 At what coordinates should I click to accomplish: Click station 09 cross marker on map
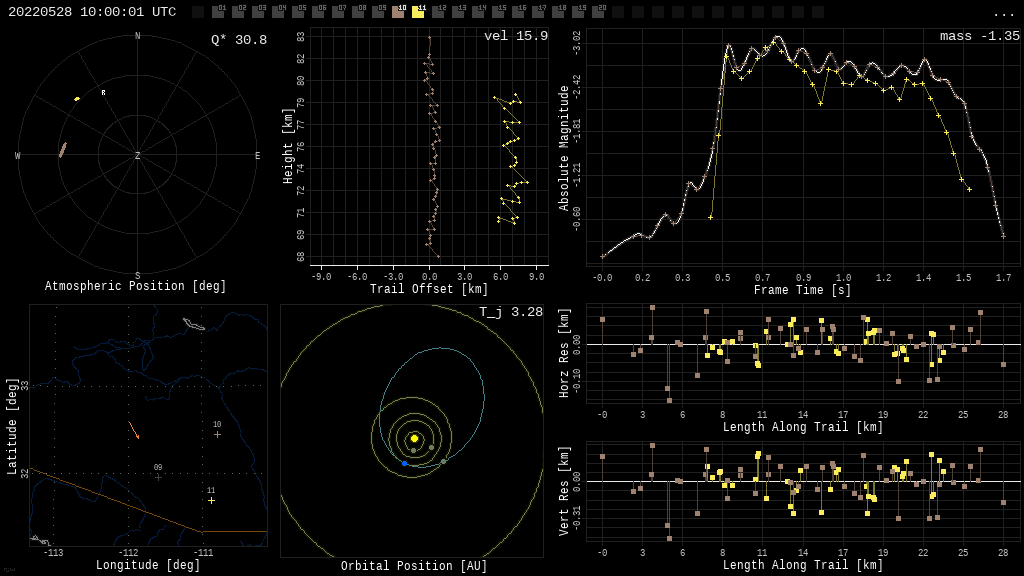coord(158,477)
